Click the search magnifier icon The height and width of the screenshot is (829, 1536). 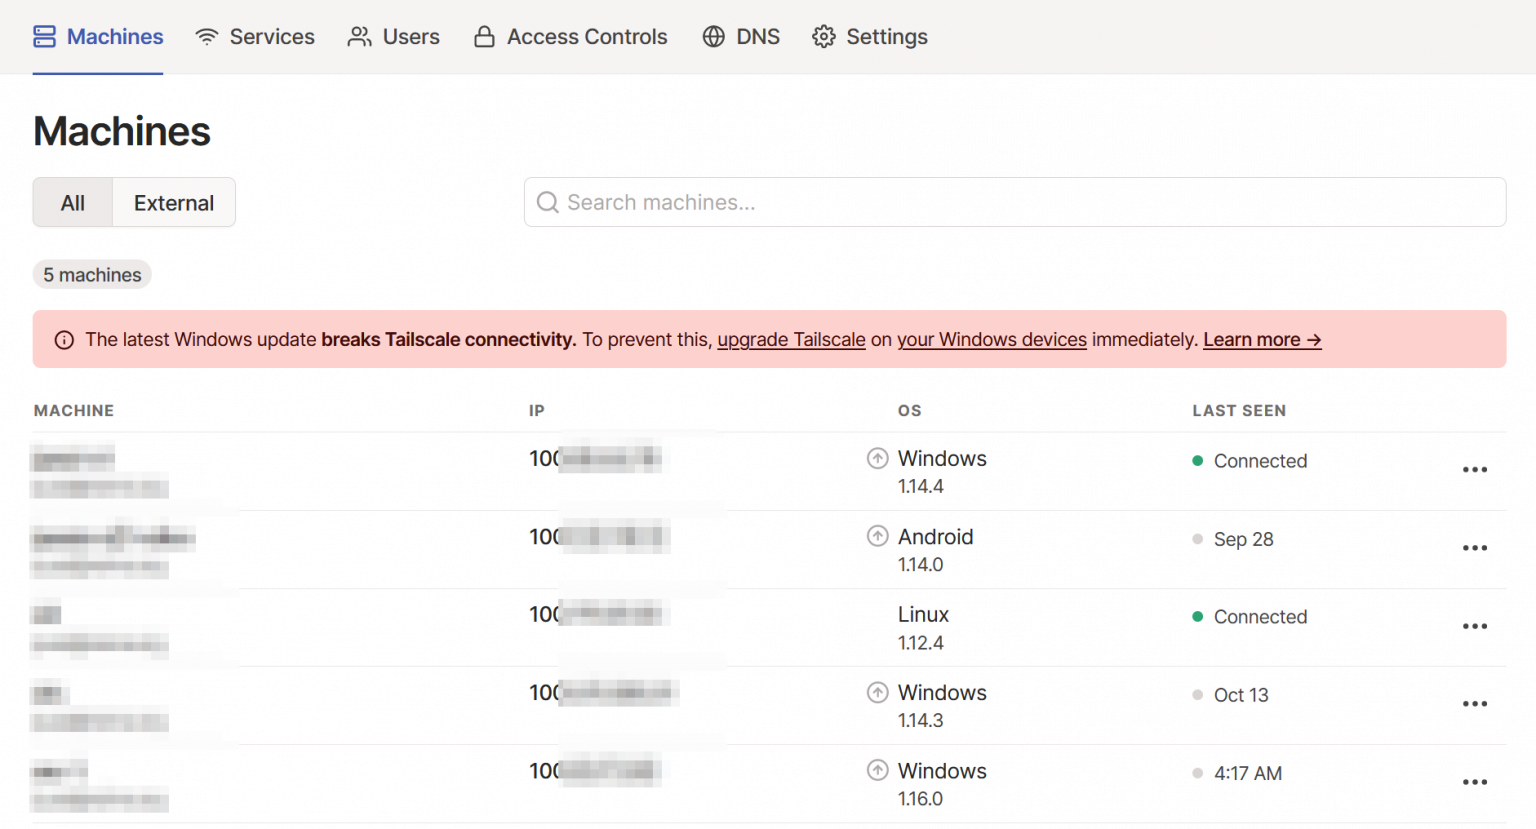(547, 202)
